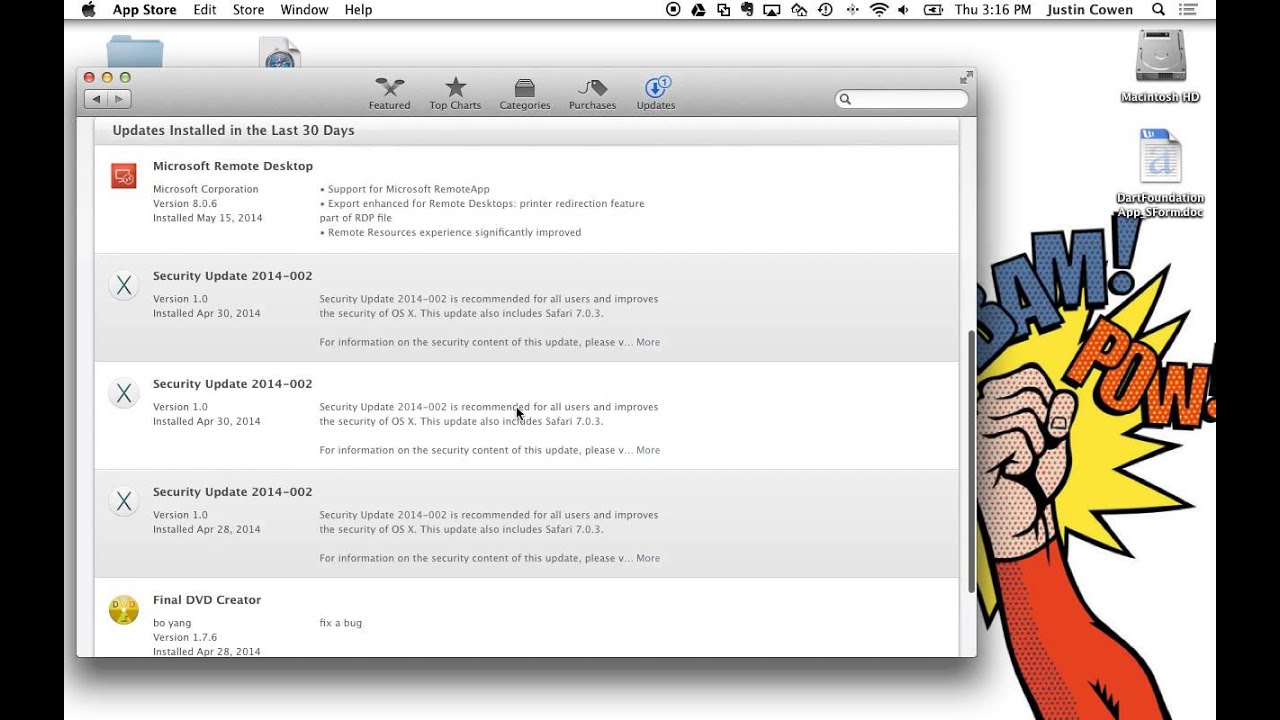Open the Apple menu
The image size is (1280, 720).
tap(88, 10)
